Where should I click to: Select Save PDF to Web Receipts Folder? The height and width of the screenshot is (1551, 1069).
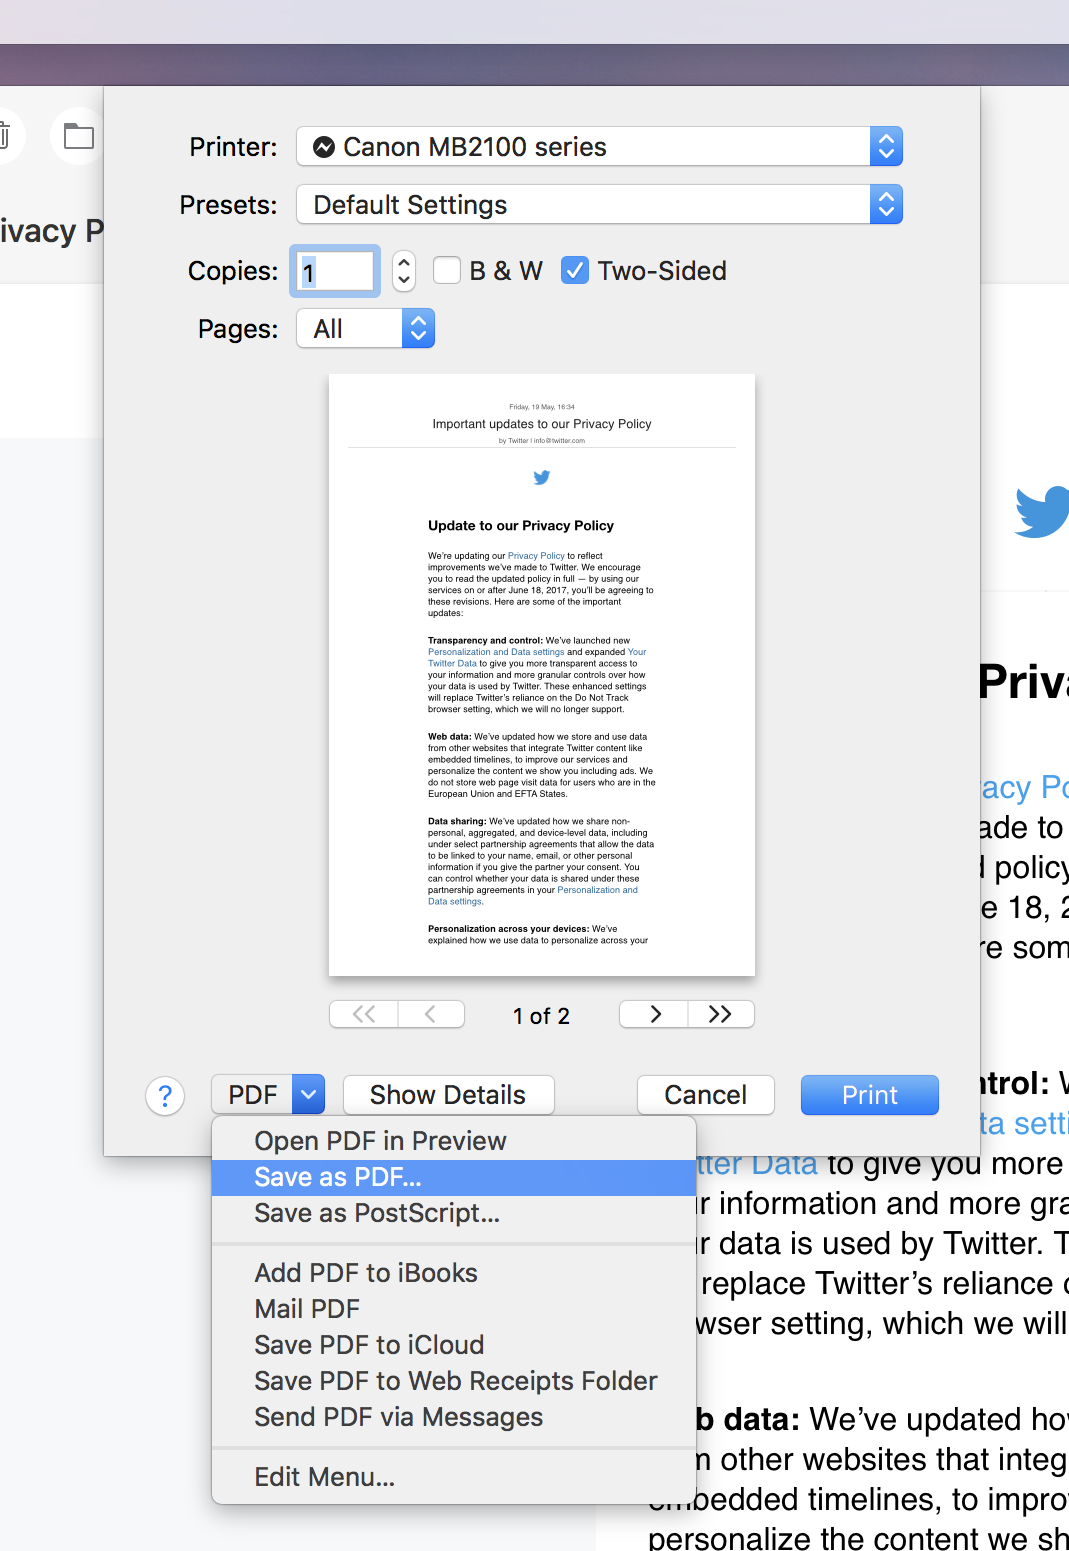454,1381
